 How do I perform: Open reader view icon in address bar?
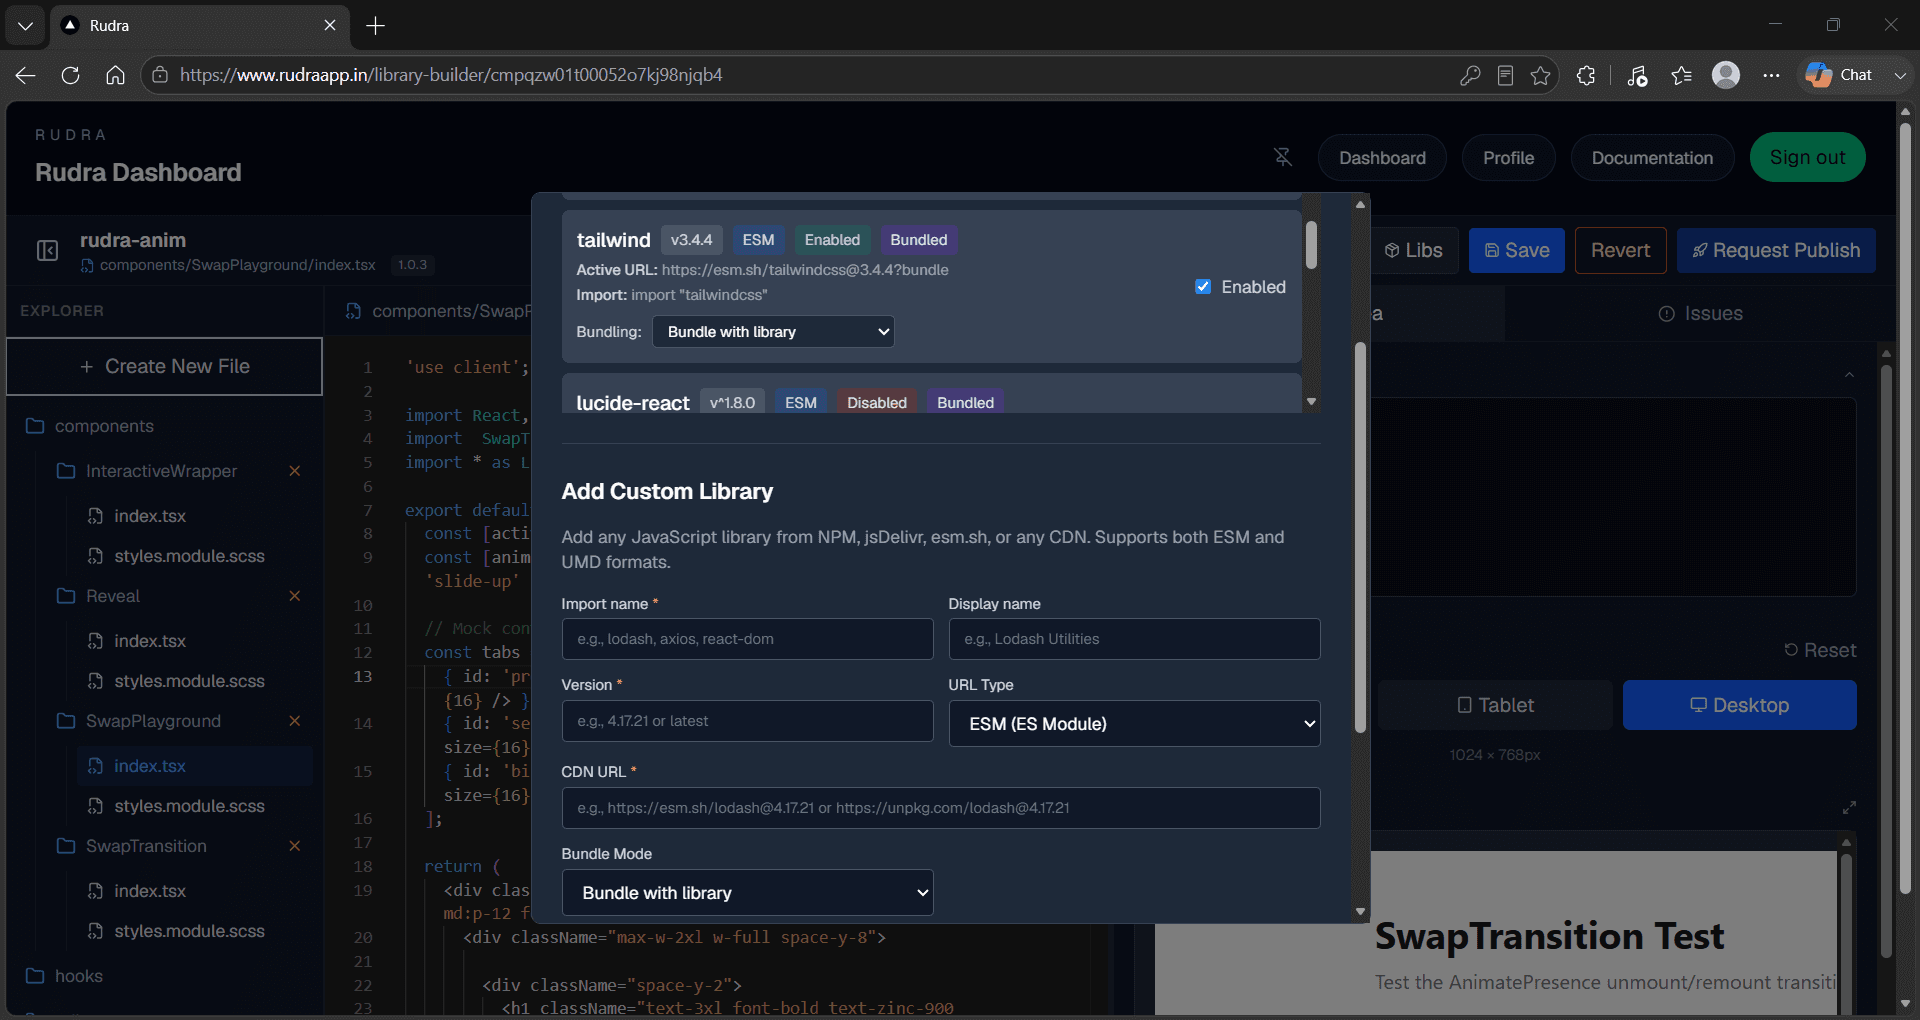click(x=1505, y=75)
